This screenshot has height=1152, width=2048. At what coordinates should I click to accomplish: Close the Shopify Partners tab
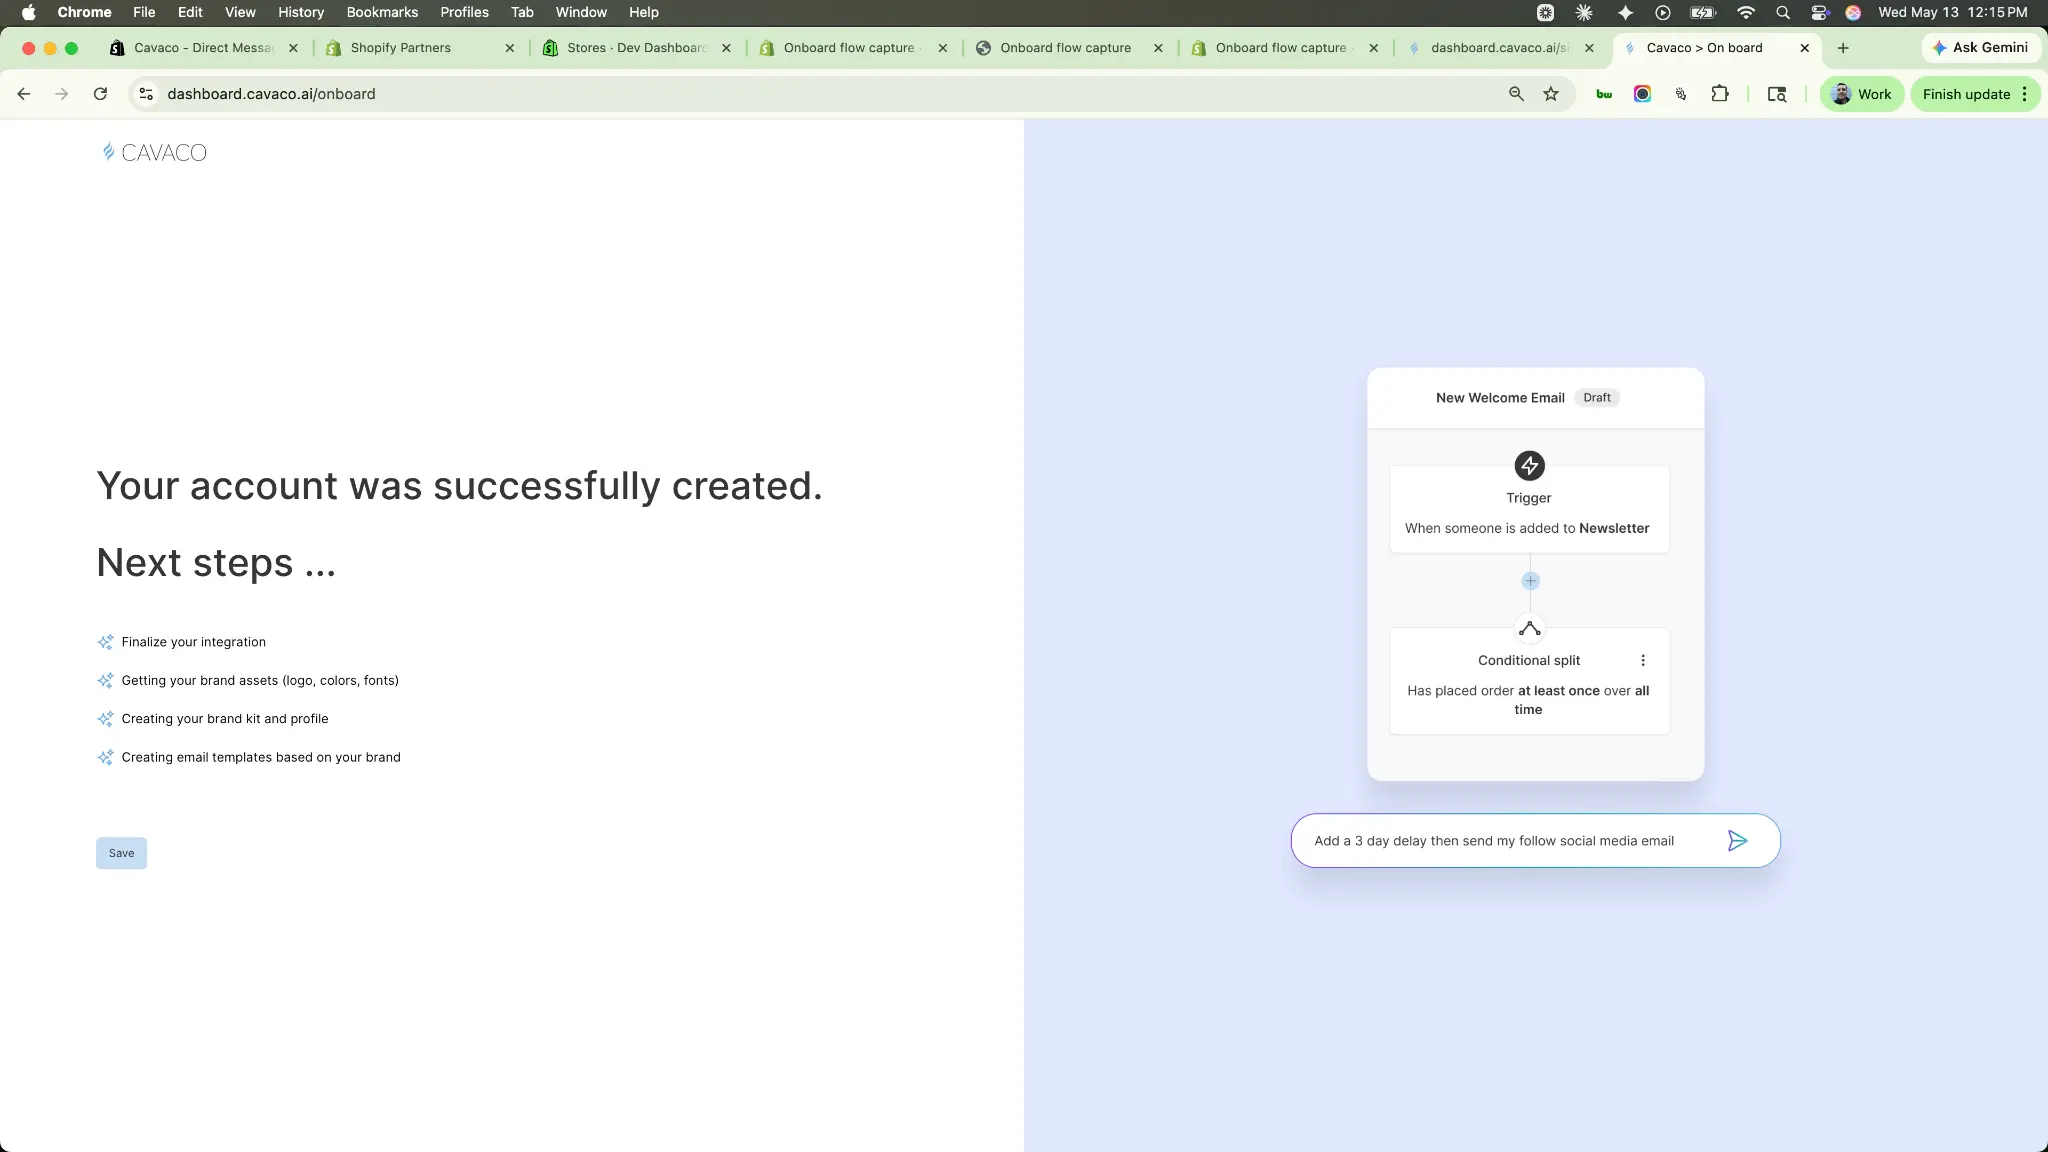[510, 48]
